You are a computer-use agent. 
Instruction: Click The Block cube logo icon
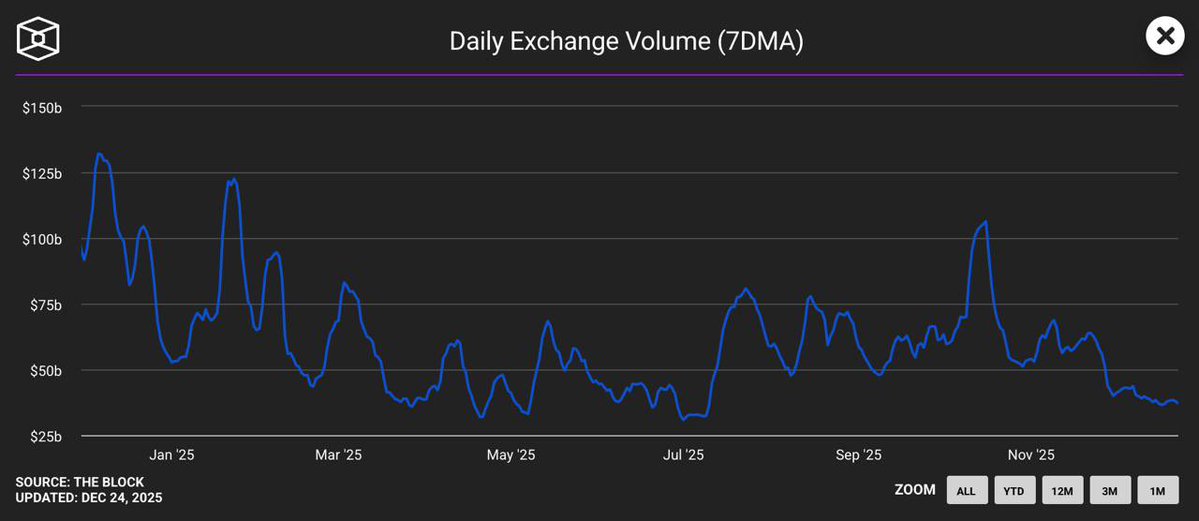(38, 38)
